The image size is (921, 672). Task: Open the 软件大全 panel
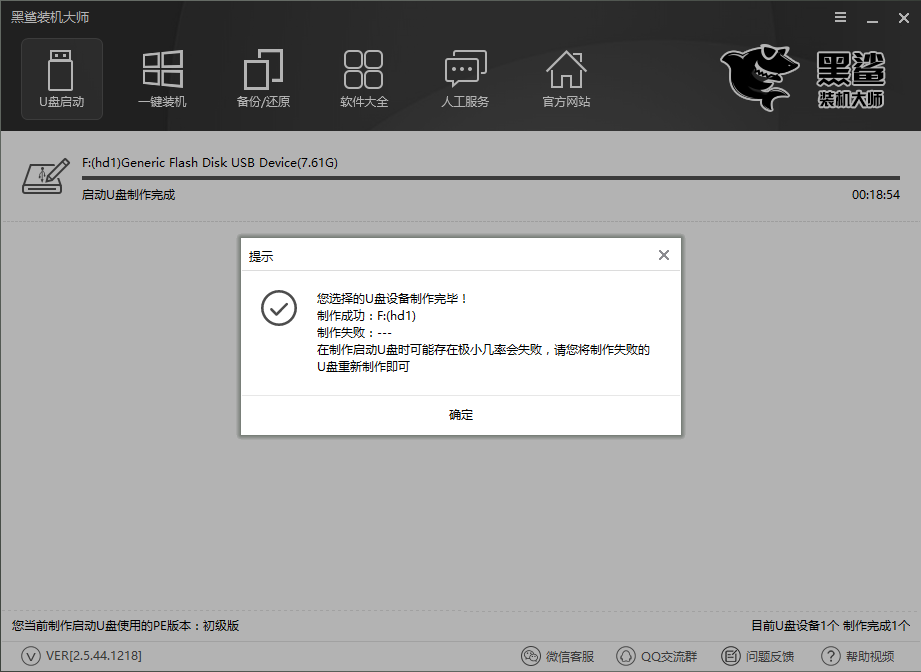[x=364, y=78]
